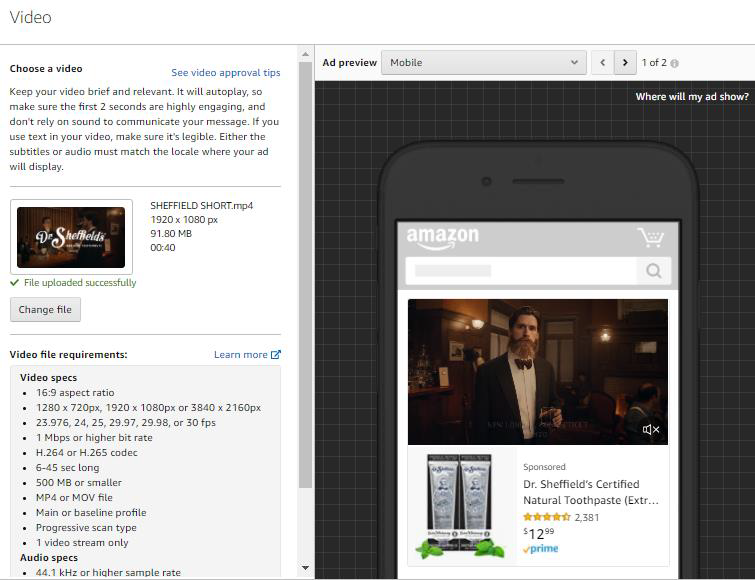
Task: Click the H.264 or H.265 codec requirement
Action: (87, 452)
